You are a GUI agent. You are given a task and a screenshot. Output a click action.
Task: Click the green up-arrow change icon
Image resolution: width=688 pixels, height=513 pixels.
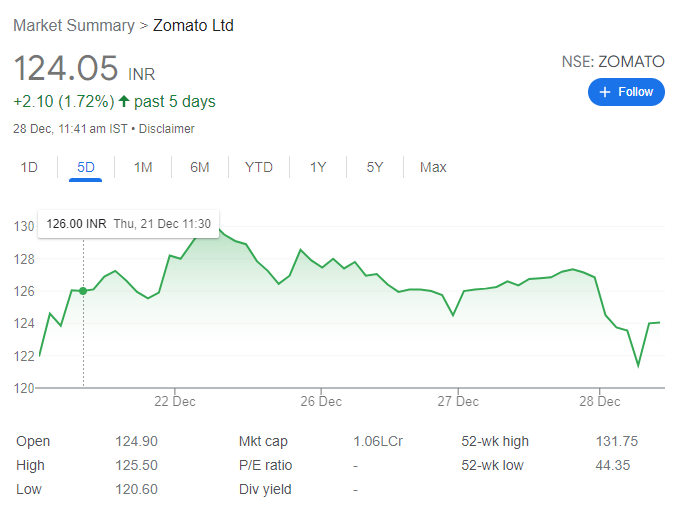(124, 101)
